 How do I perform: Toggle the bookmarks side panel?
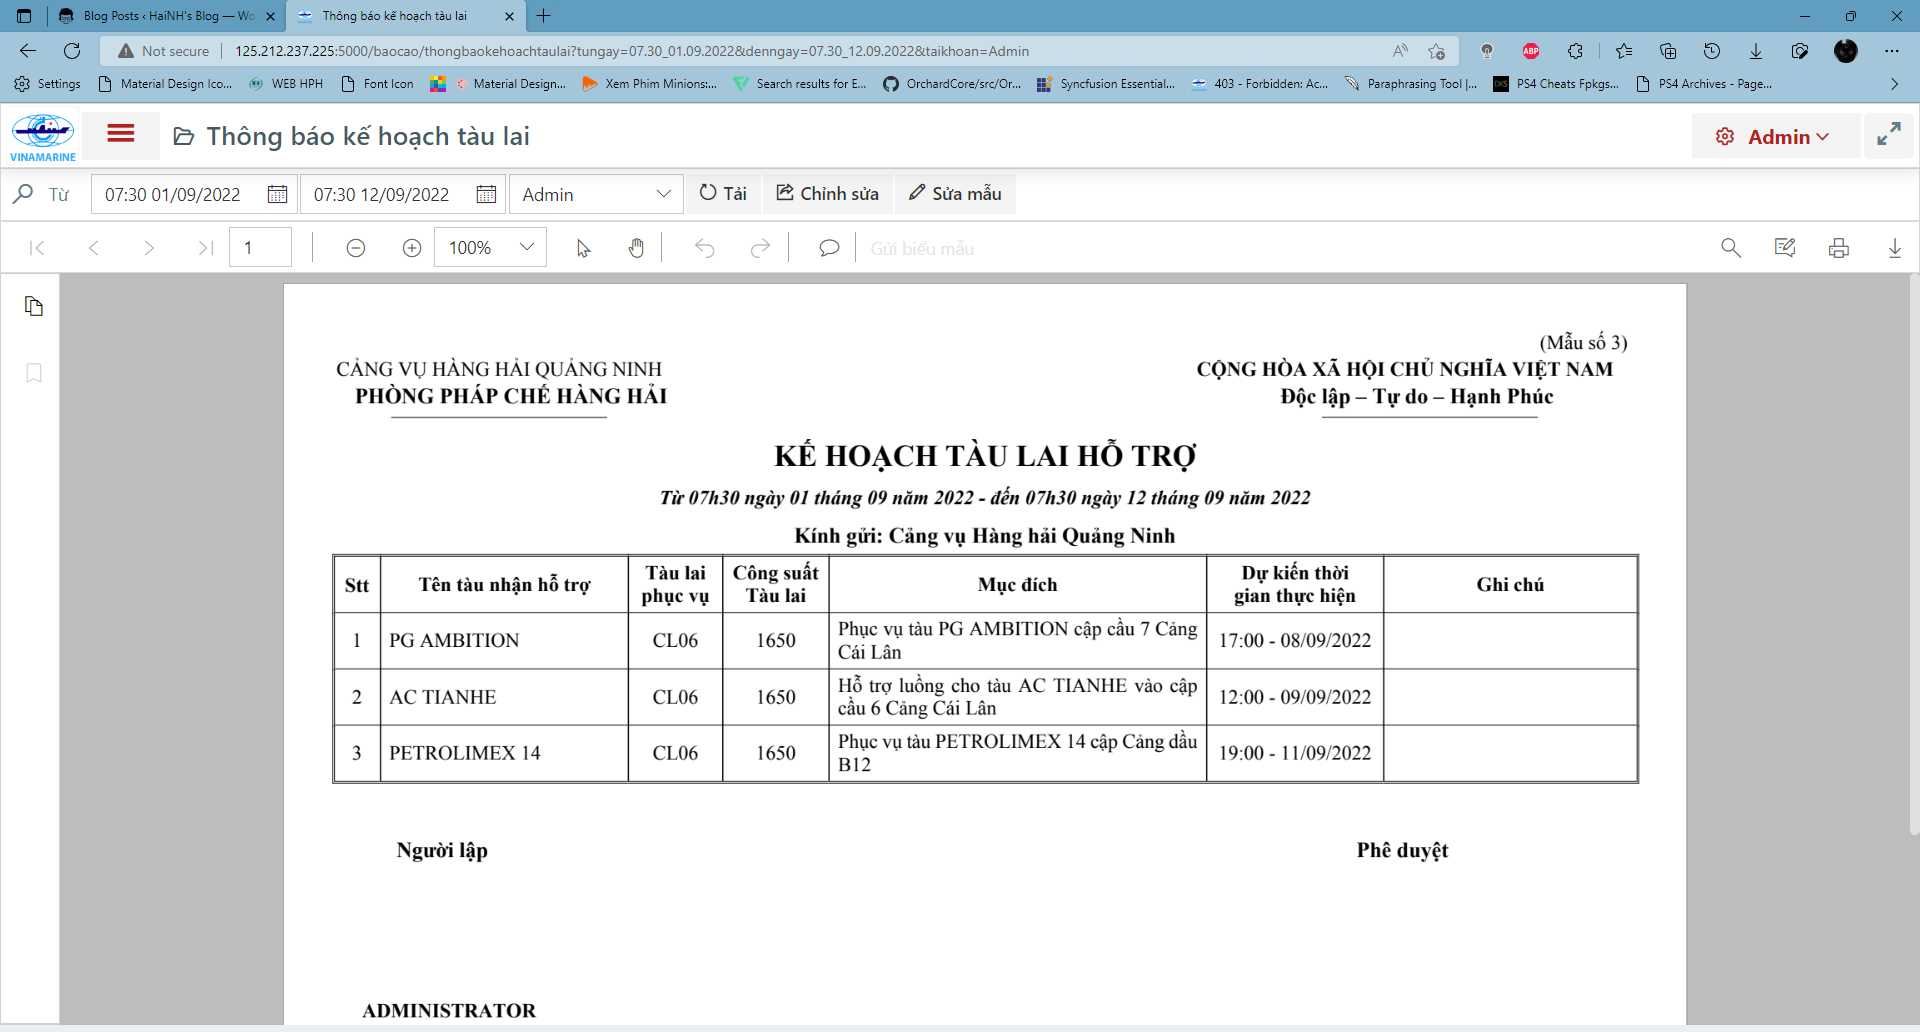pyautogui.click(x=34, y=373)
